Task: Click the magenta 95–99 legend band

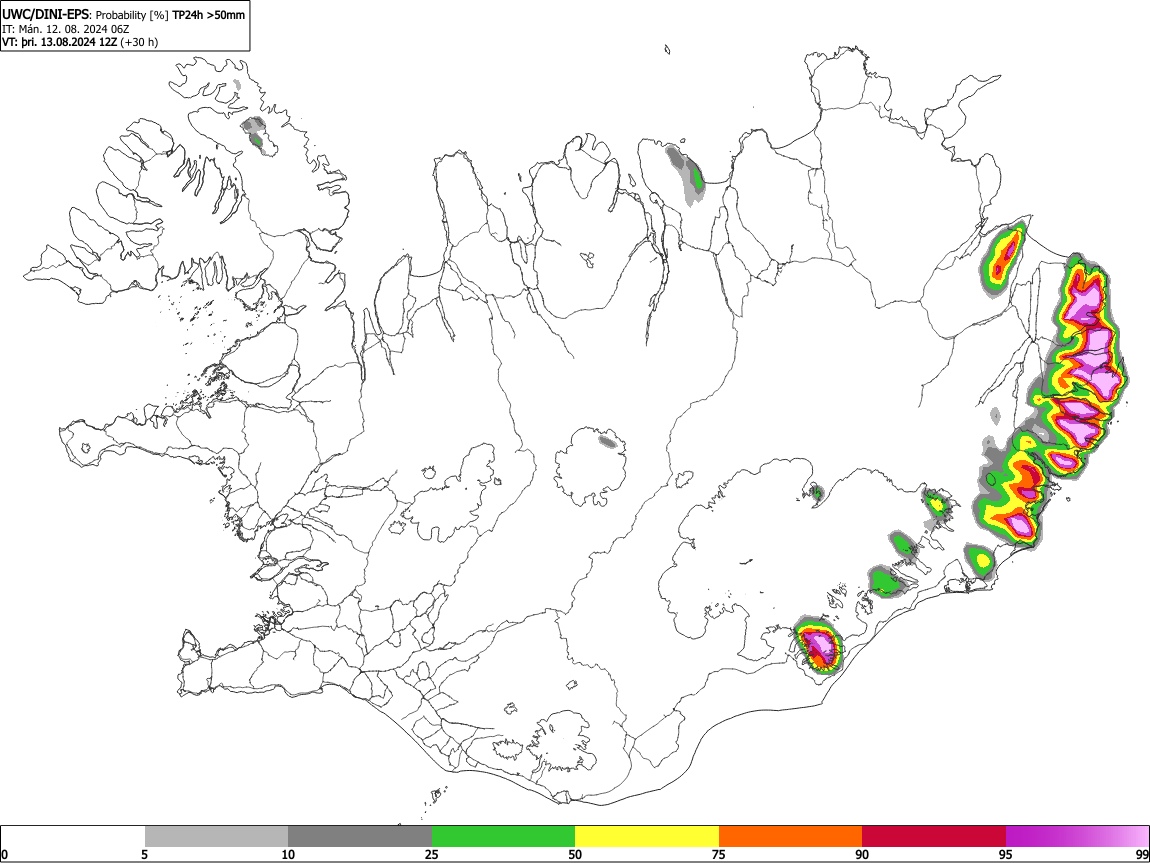Action: [x=1077, y=837]
